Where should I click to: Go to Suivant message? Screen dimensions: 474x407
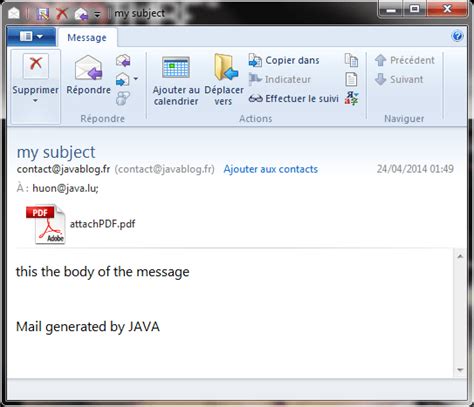pyautogui.click(x=399, y=79)
